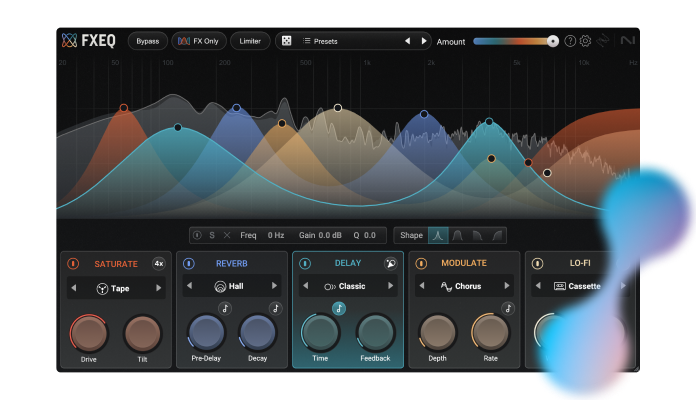Image resolution: width=696 pixels, height=400 pixels.
Task: Select next Modulate type after Chorus
Action: tap(506, 286)
